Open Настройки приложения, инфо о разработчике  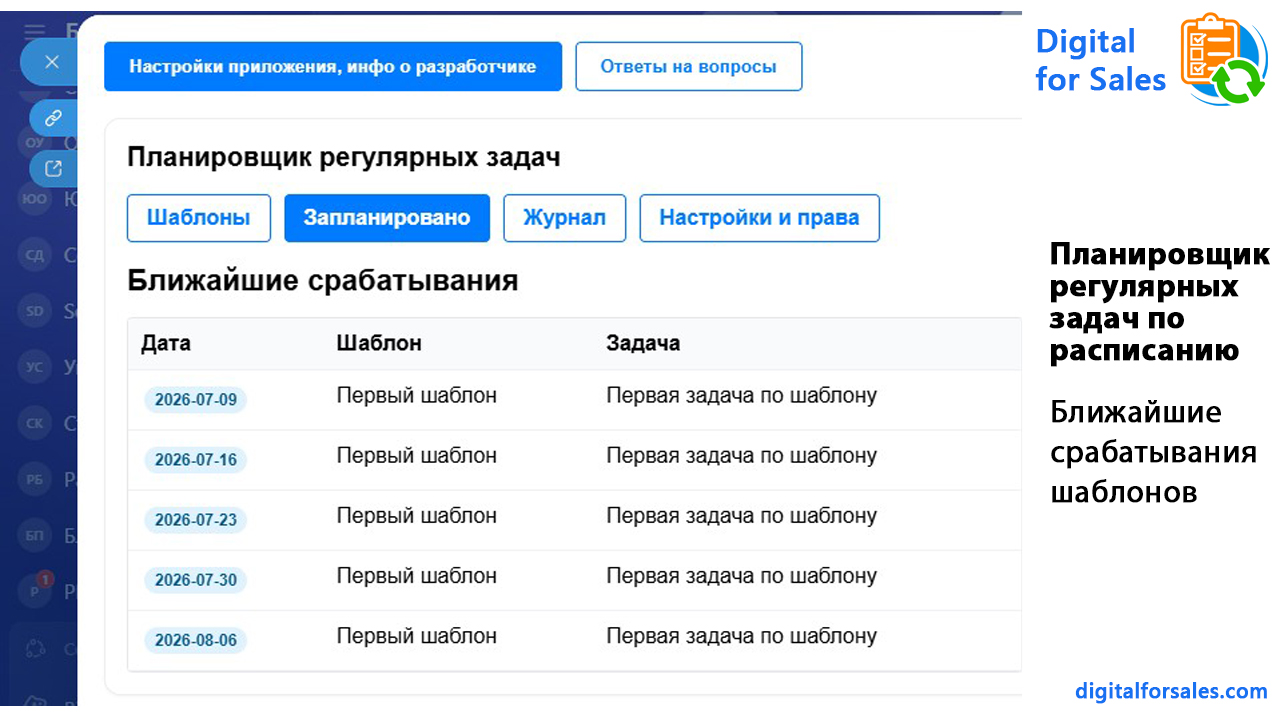coord(333,67)
